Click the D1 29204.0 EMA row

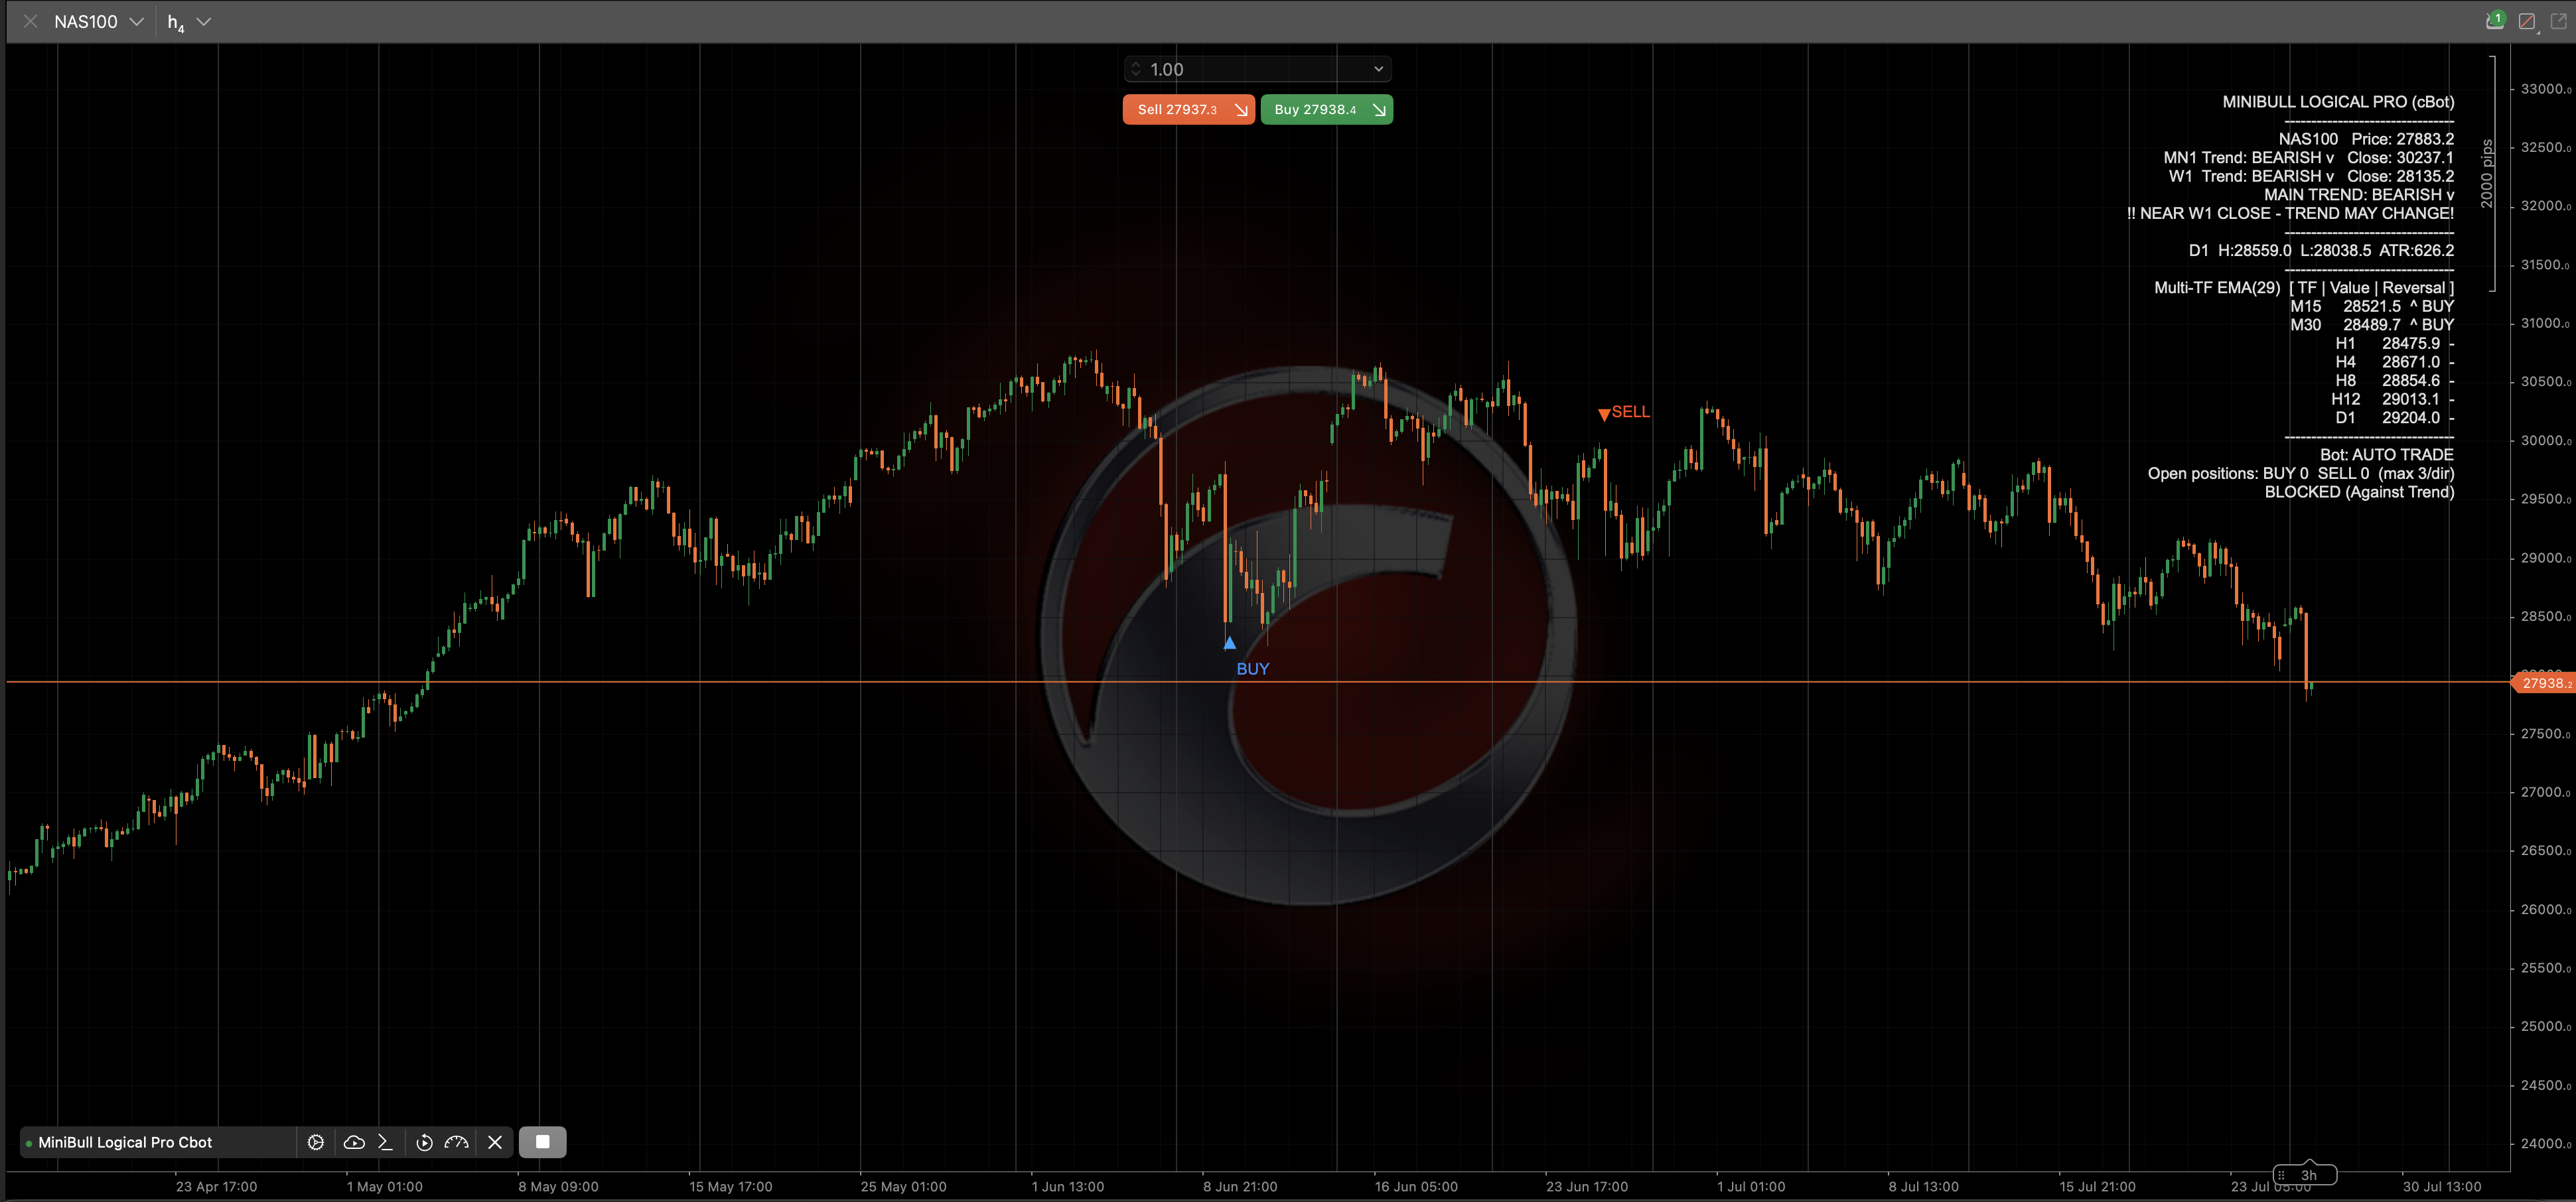point(2394,418)
